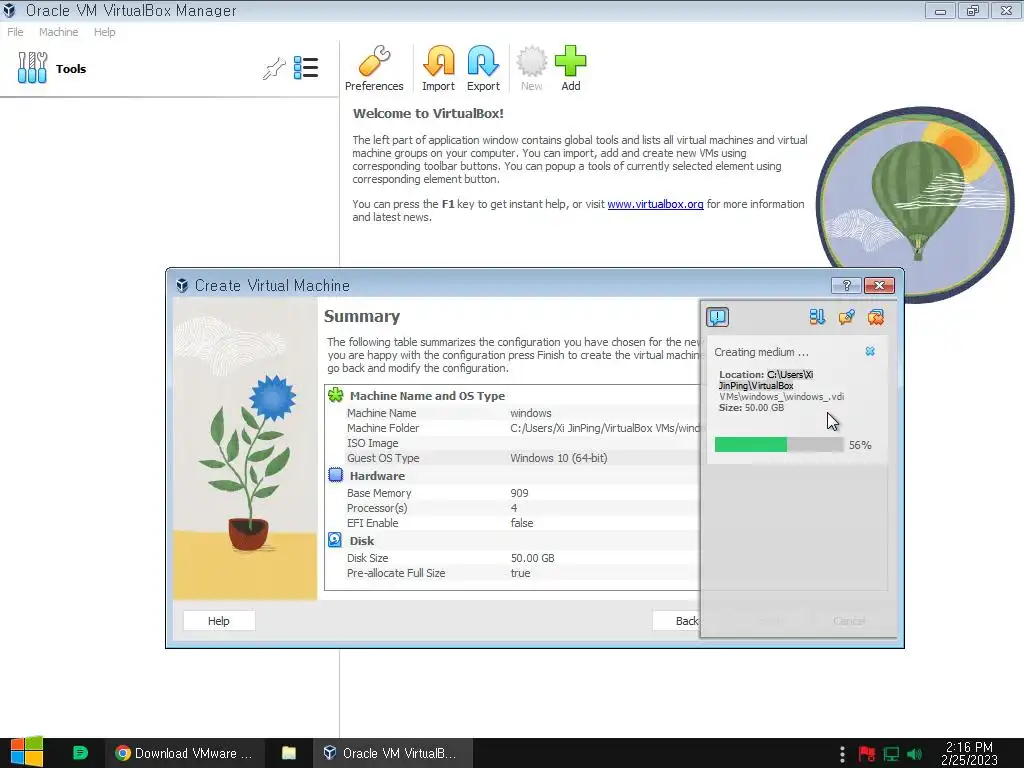Click the volume speaker tray icon
The width and height of the screenshot is (1024, 768).
(914, 754)
